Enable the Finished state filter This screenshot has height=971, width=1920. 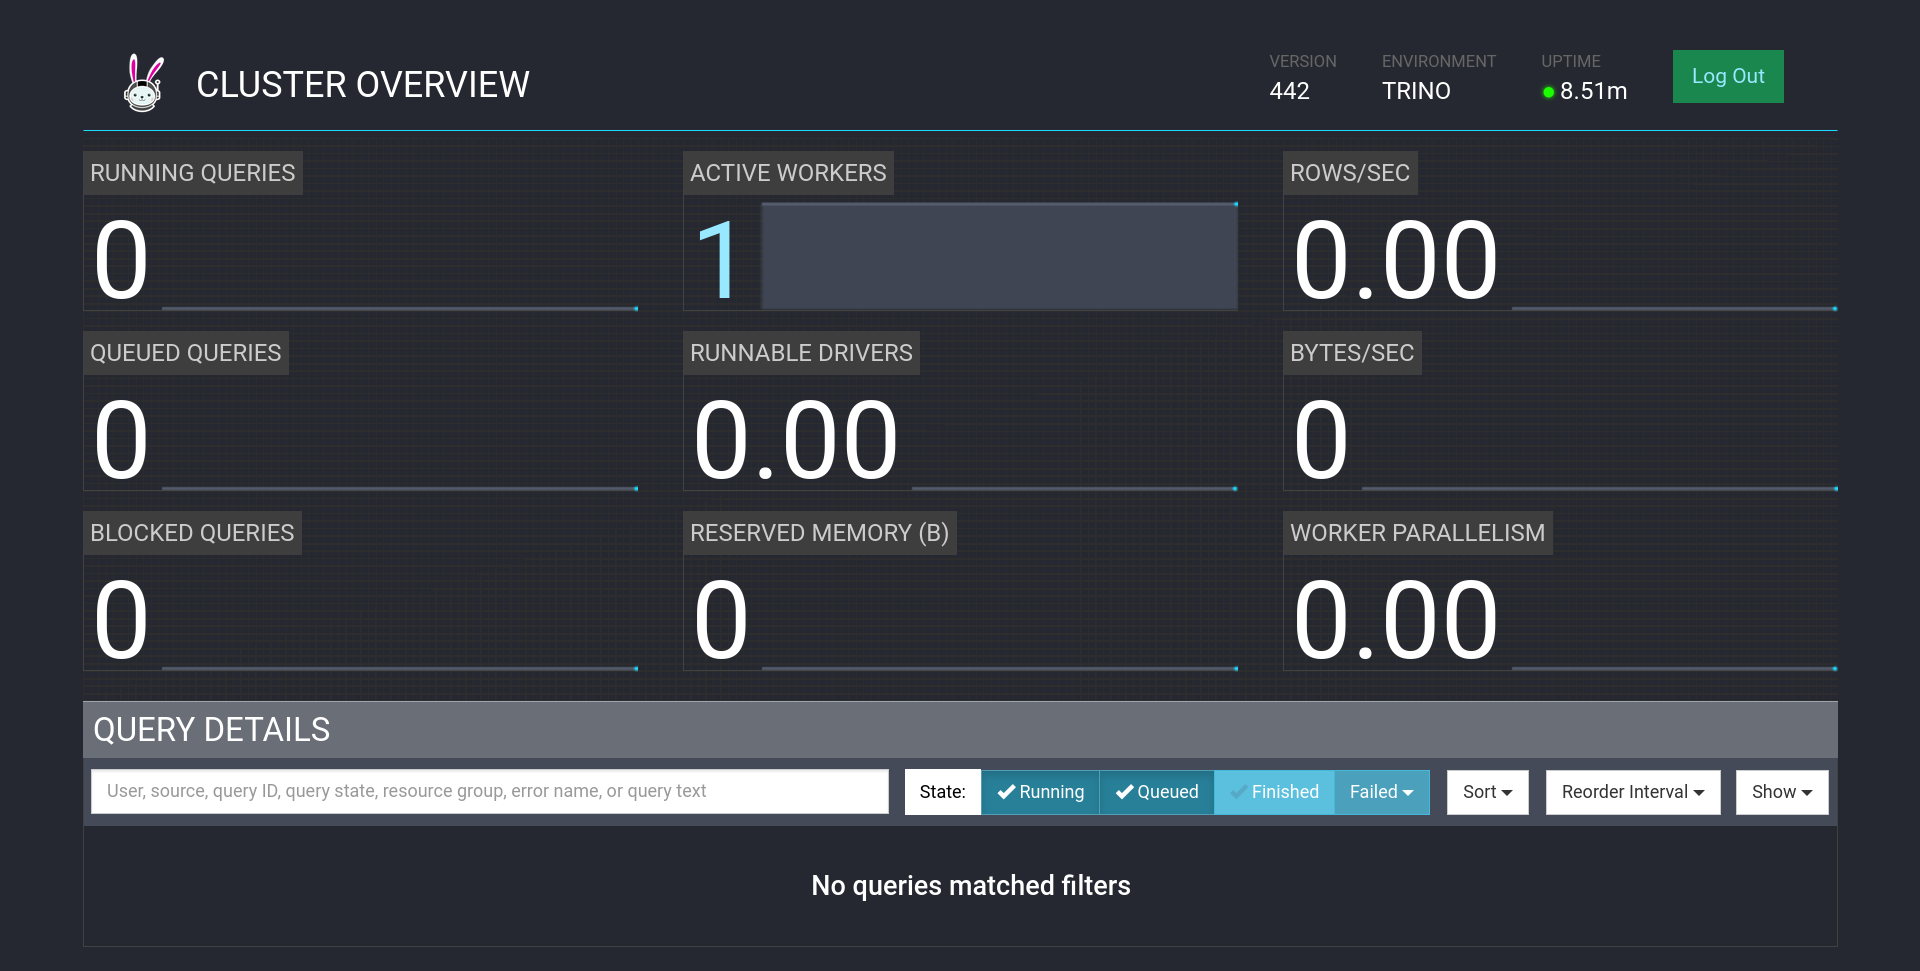pyautogui.click(x=1274, y=792)
